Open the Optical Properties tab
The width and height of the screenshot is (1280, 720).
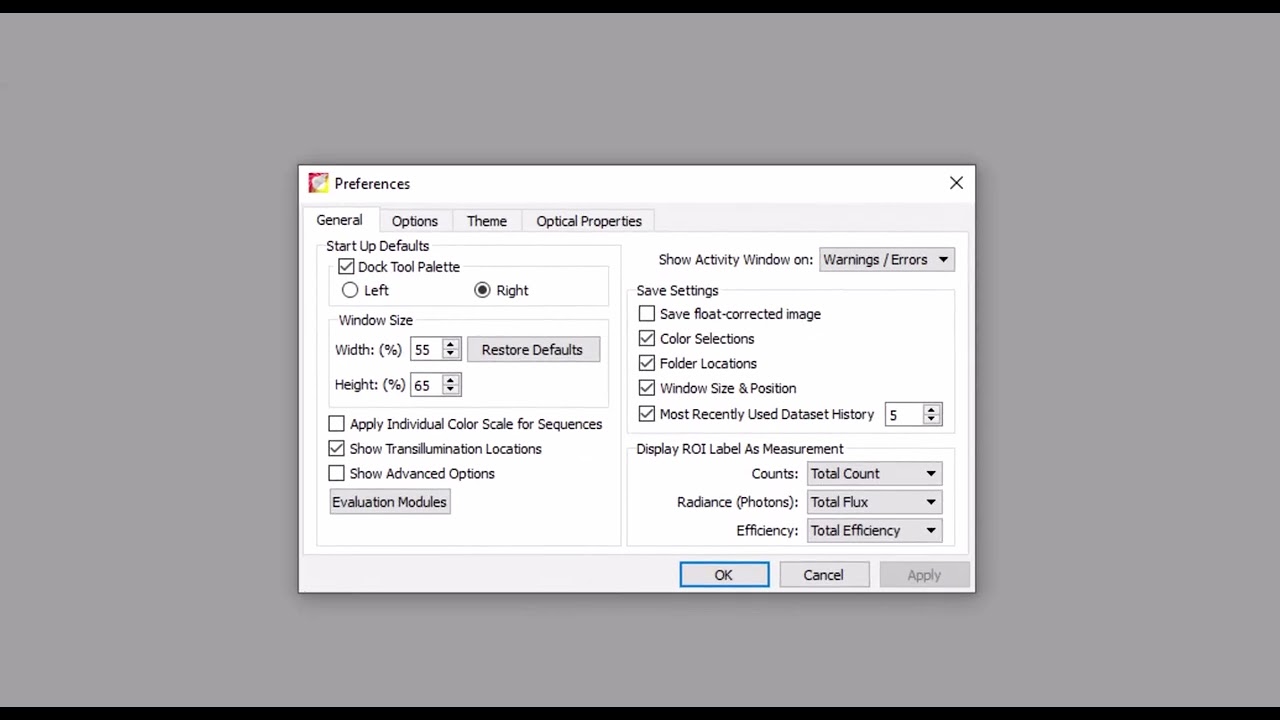(x=589, y=221)
